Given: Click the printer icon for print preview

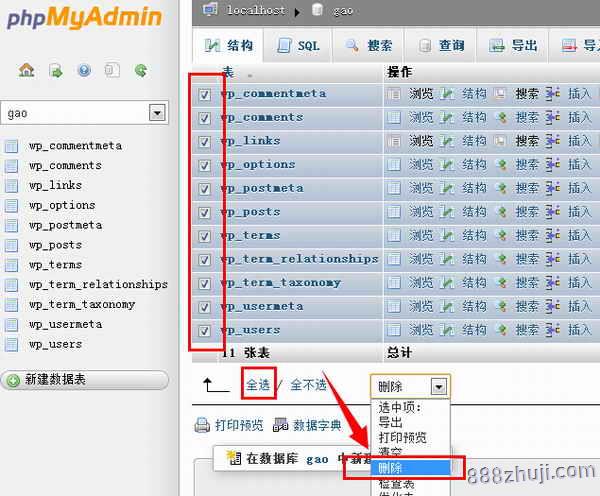Looking at the screenshot, I should [x=202, y=425].
